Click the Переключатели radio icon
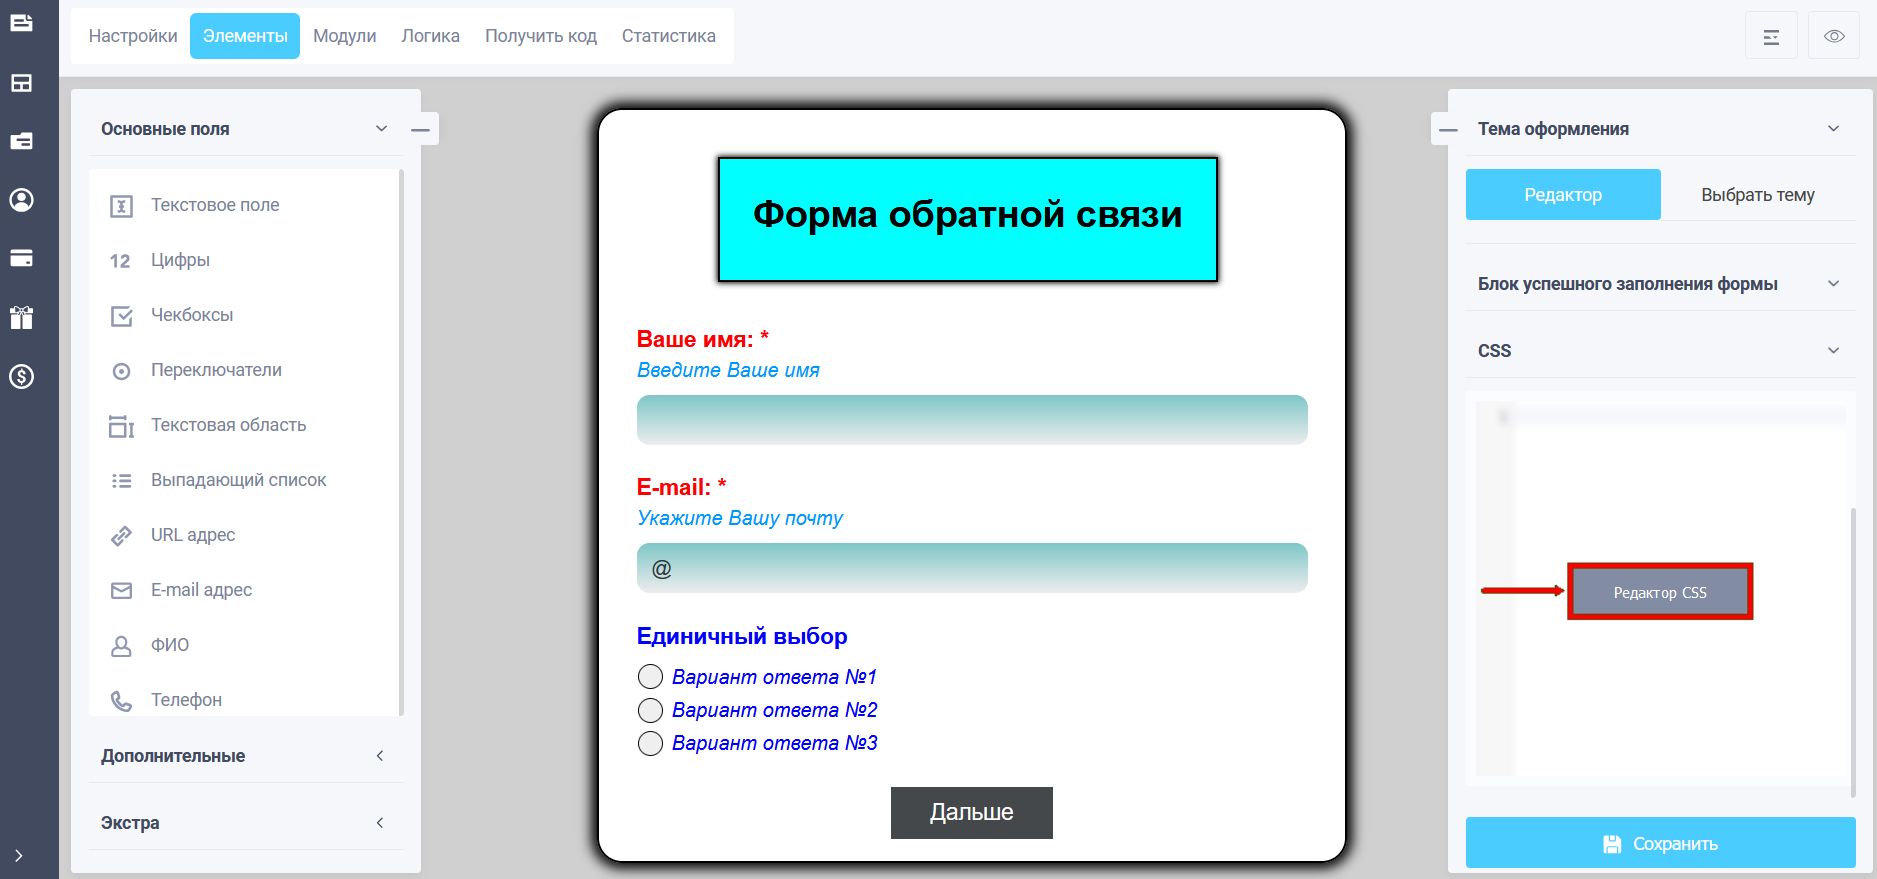This screenshot has height=879, width=1877. tap(121, 371)
